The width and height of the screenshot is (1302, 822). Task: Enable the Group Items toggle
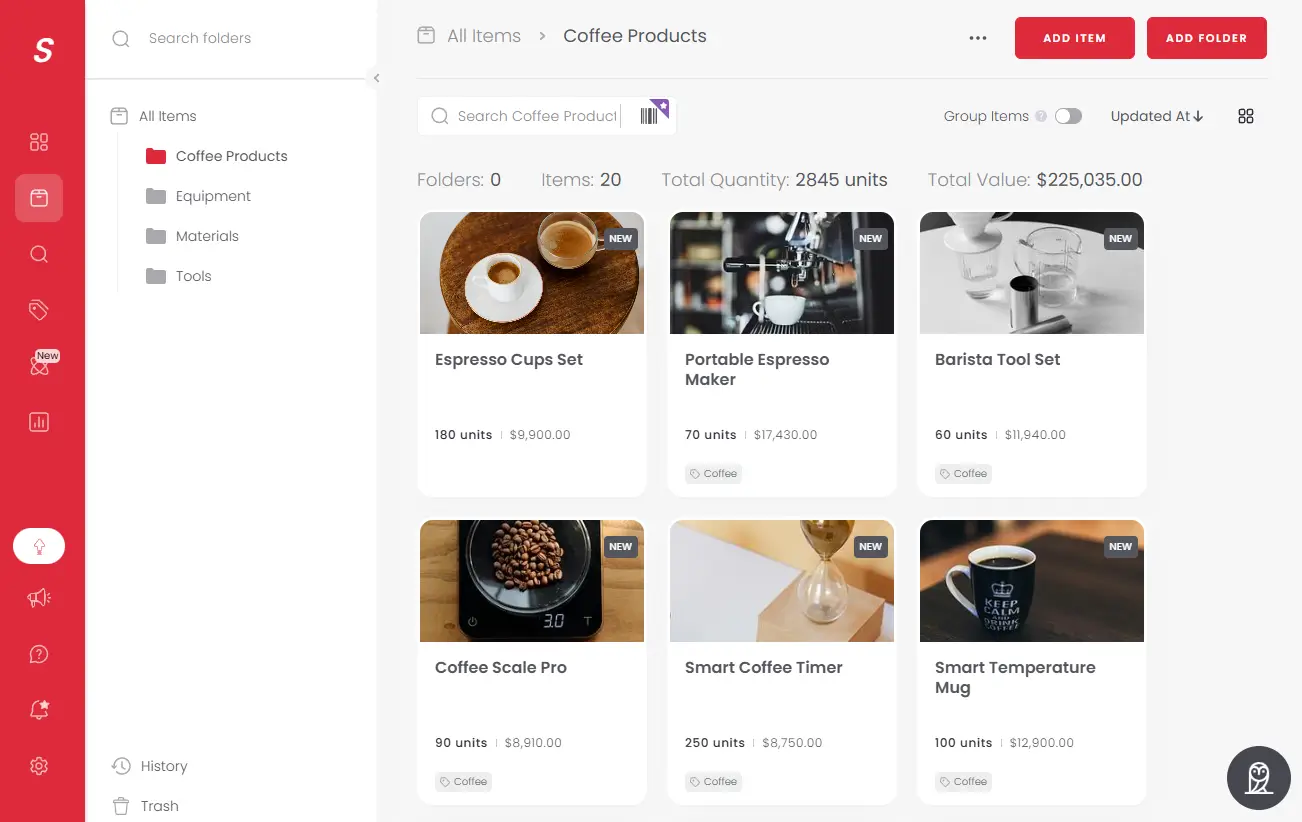pyautogui.click(x=1068, y=116)
